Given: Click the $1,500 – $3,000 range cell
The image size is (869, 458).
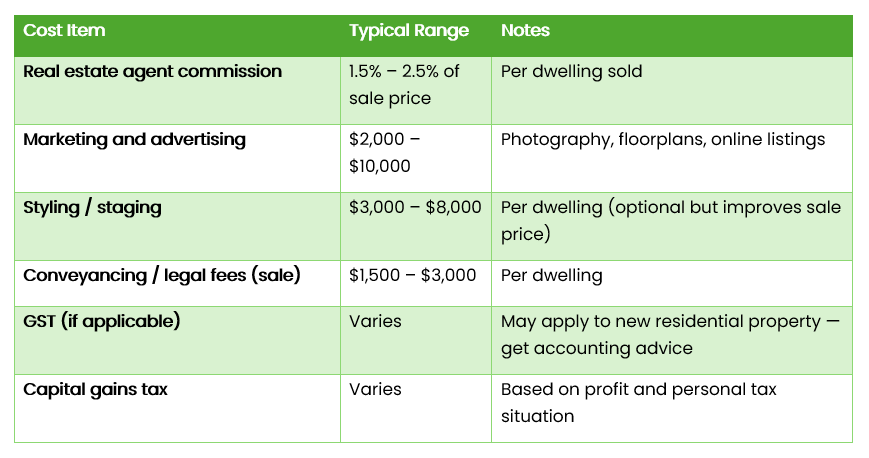Looking at the screenshot, I should [412, 275].
